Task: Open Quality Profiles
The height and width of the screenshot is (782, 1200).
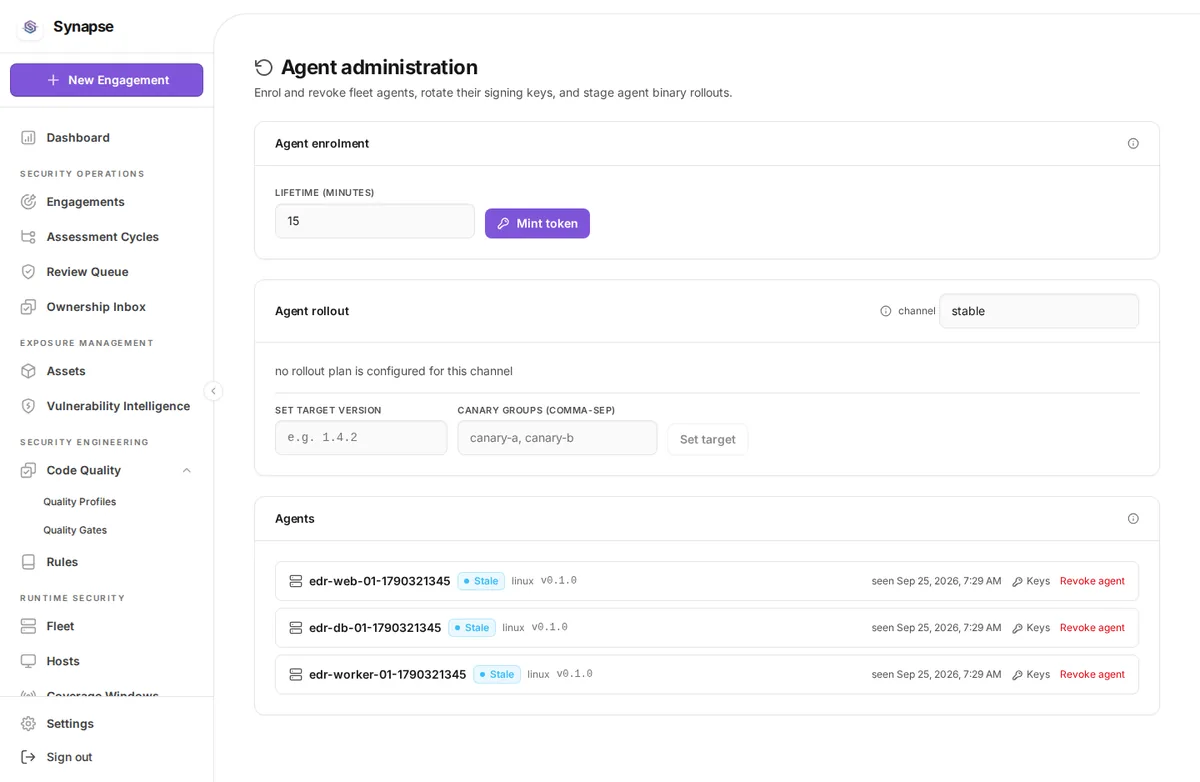Action: coord(79,501)
